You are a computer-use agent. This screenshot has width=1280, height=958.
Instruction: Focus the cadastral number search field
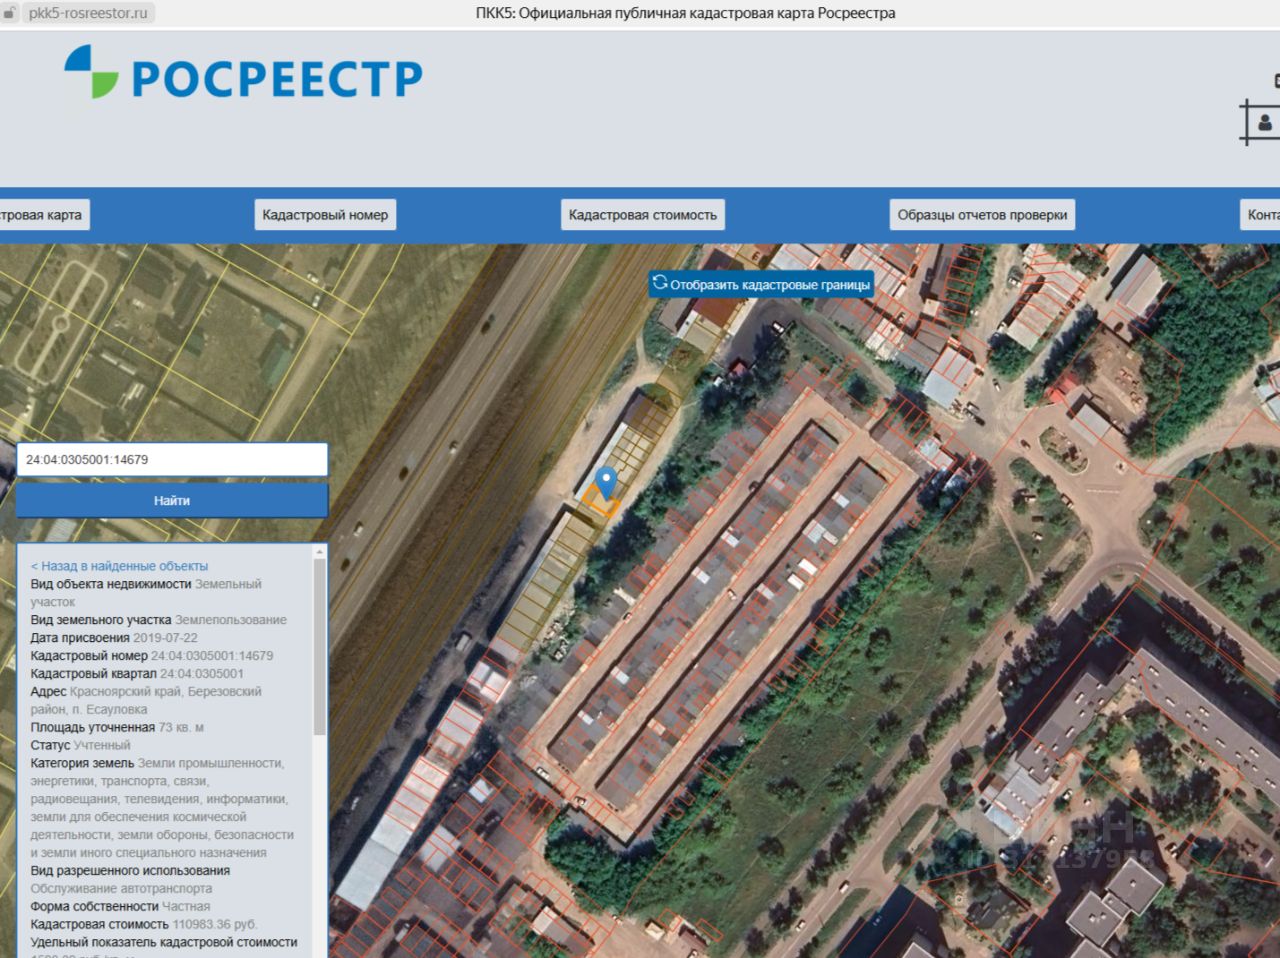[x=172, y=460]
